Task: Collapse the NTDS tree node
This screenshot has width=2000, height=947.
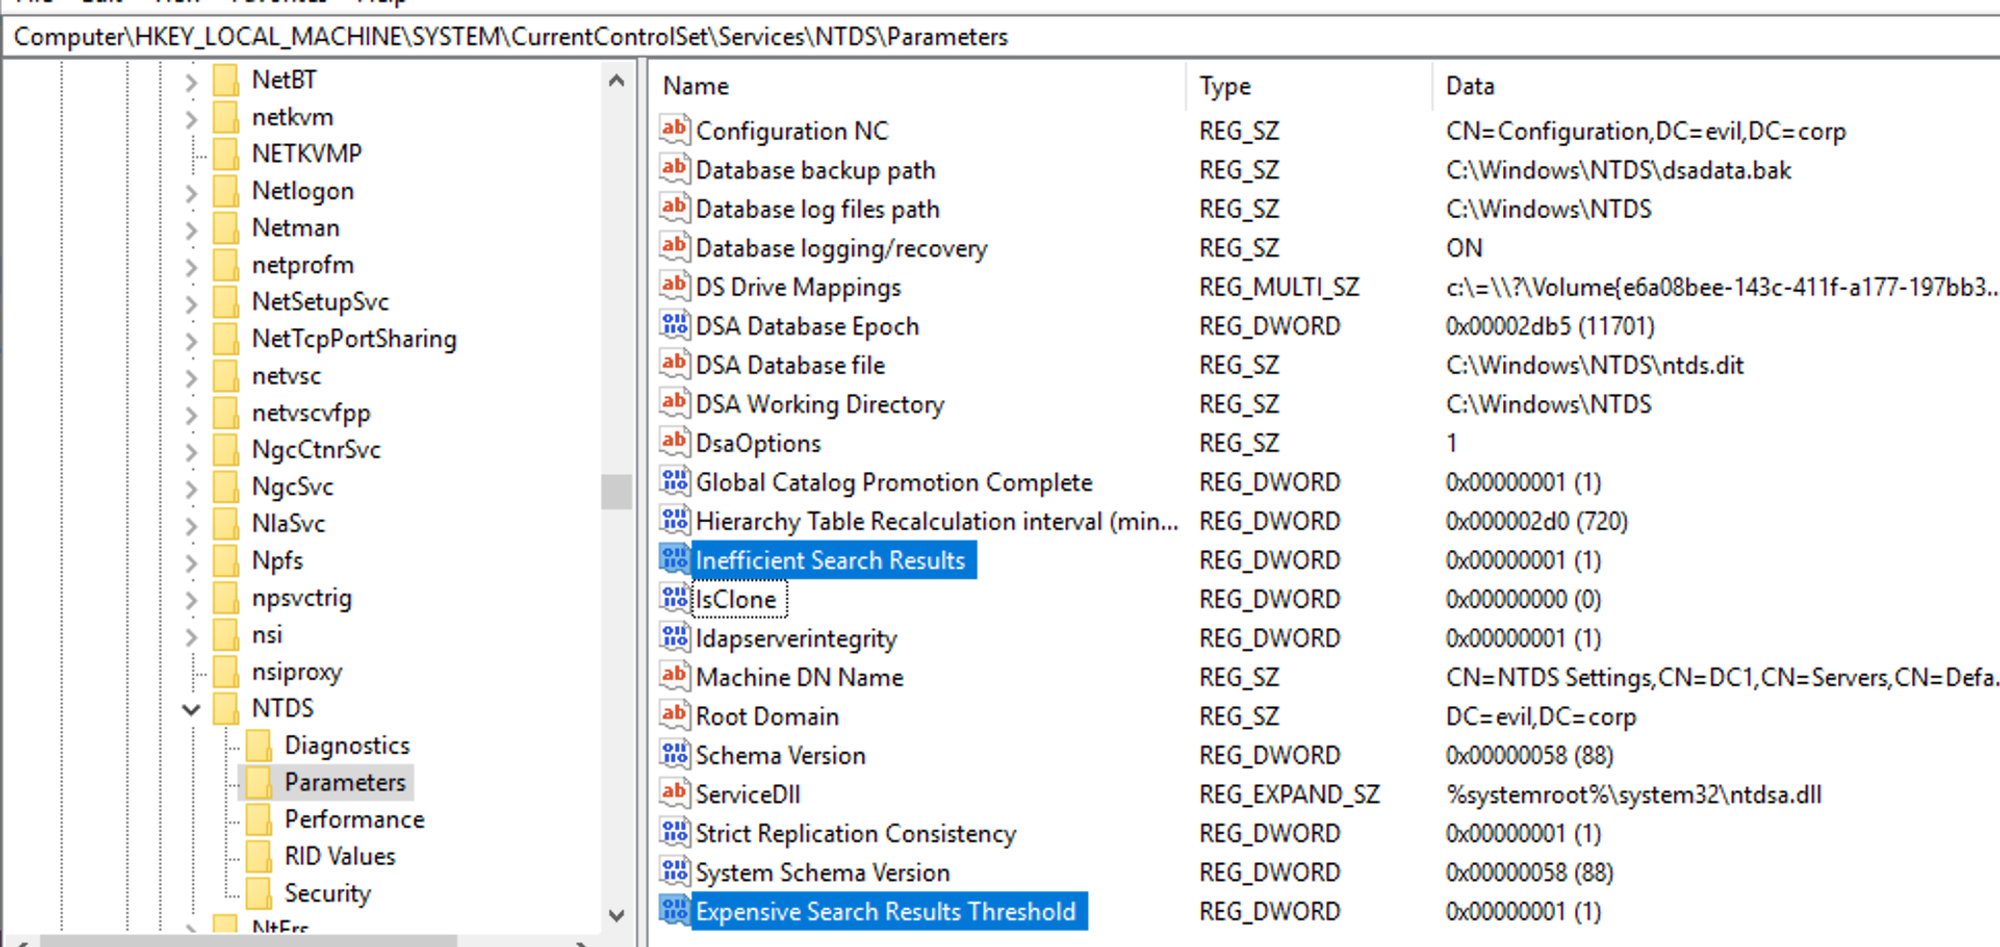Action: (x=190, y=708)
